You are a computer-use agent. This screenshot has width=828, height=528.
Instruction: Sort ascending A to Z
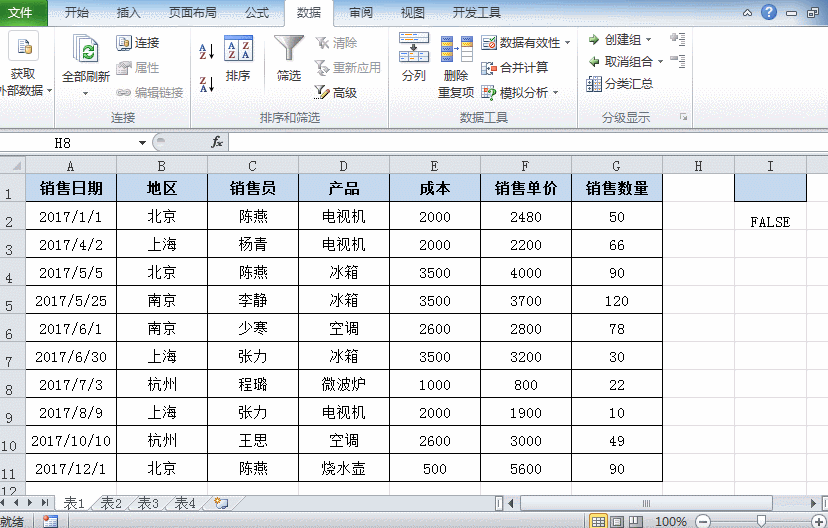click(206, 51)
